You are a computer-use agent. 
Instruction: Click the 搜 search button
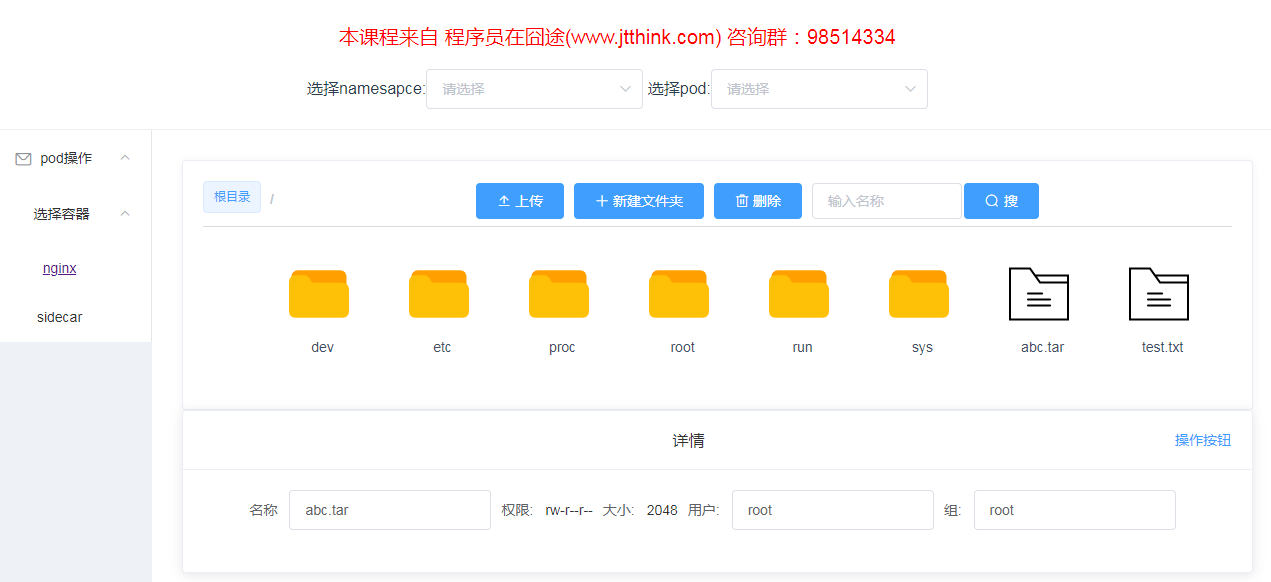[1001, 201]
